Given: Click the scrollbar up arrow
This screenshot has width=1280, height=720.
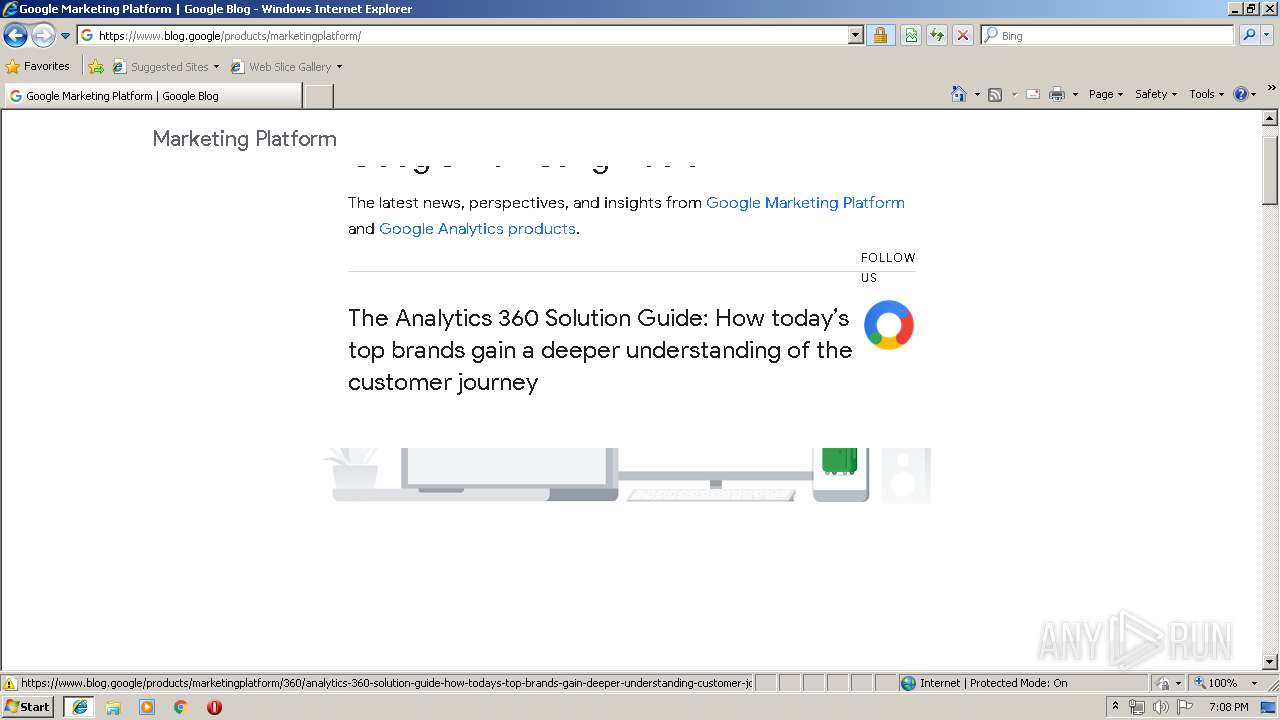Looking at the screenshot, I should (1270, 118).
